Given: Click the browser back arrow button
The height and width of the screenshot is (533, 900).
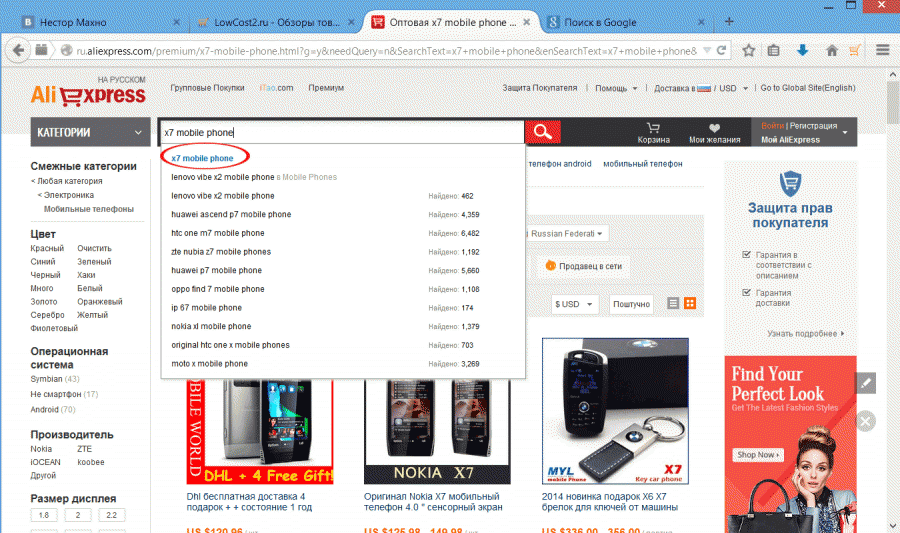Looking at the screenshot, I should coord(18,50).
